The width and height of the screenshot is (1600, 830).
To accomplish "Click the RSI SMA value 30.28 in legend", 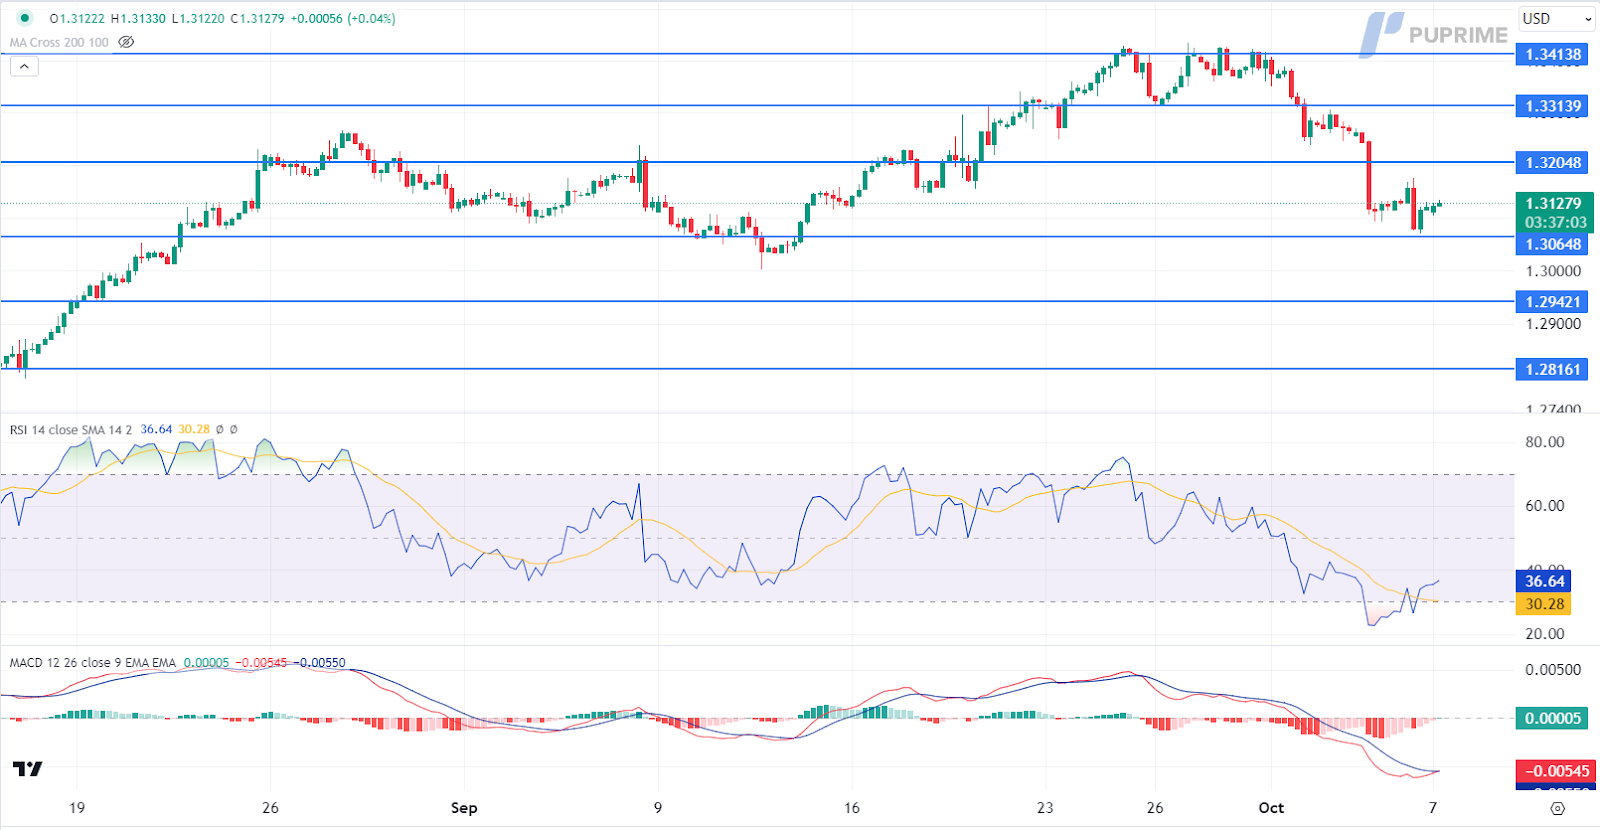I will coord(194,430).
